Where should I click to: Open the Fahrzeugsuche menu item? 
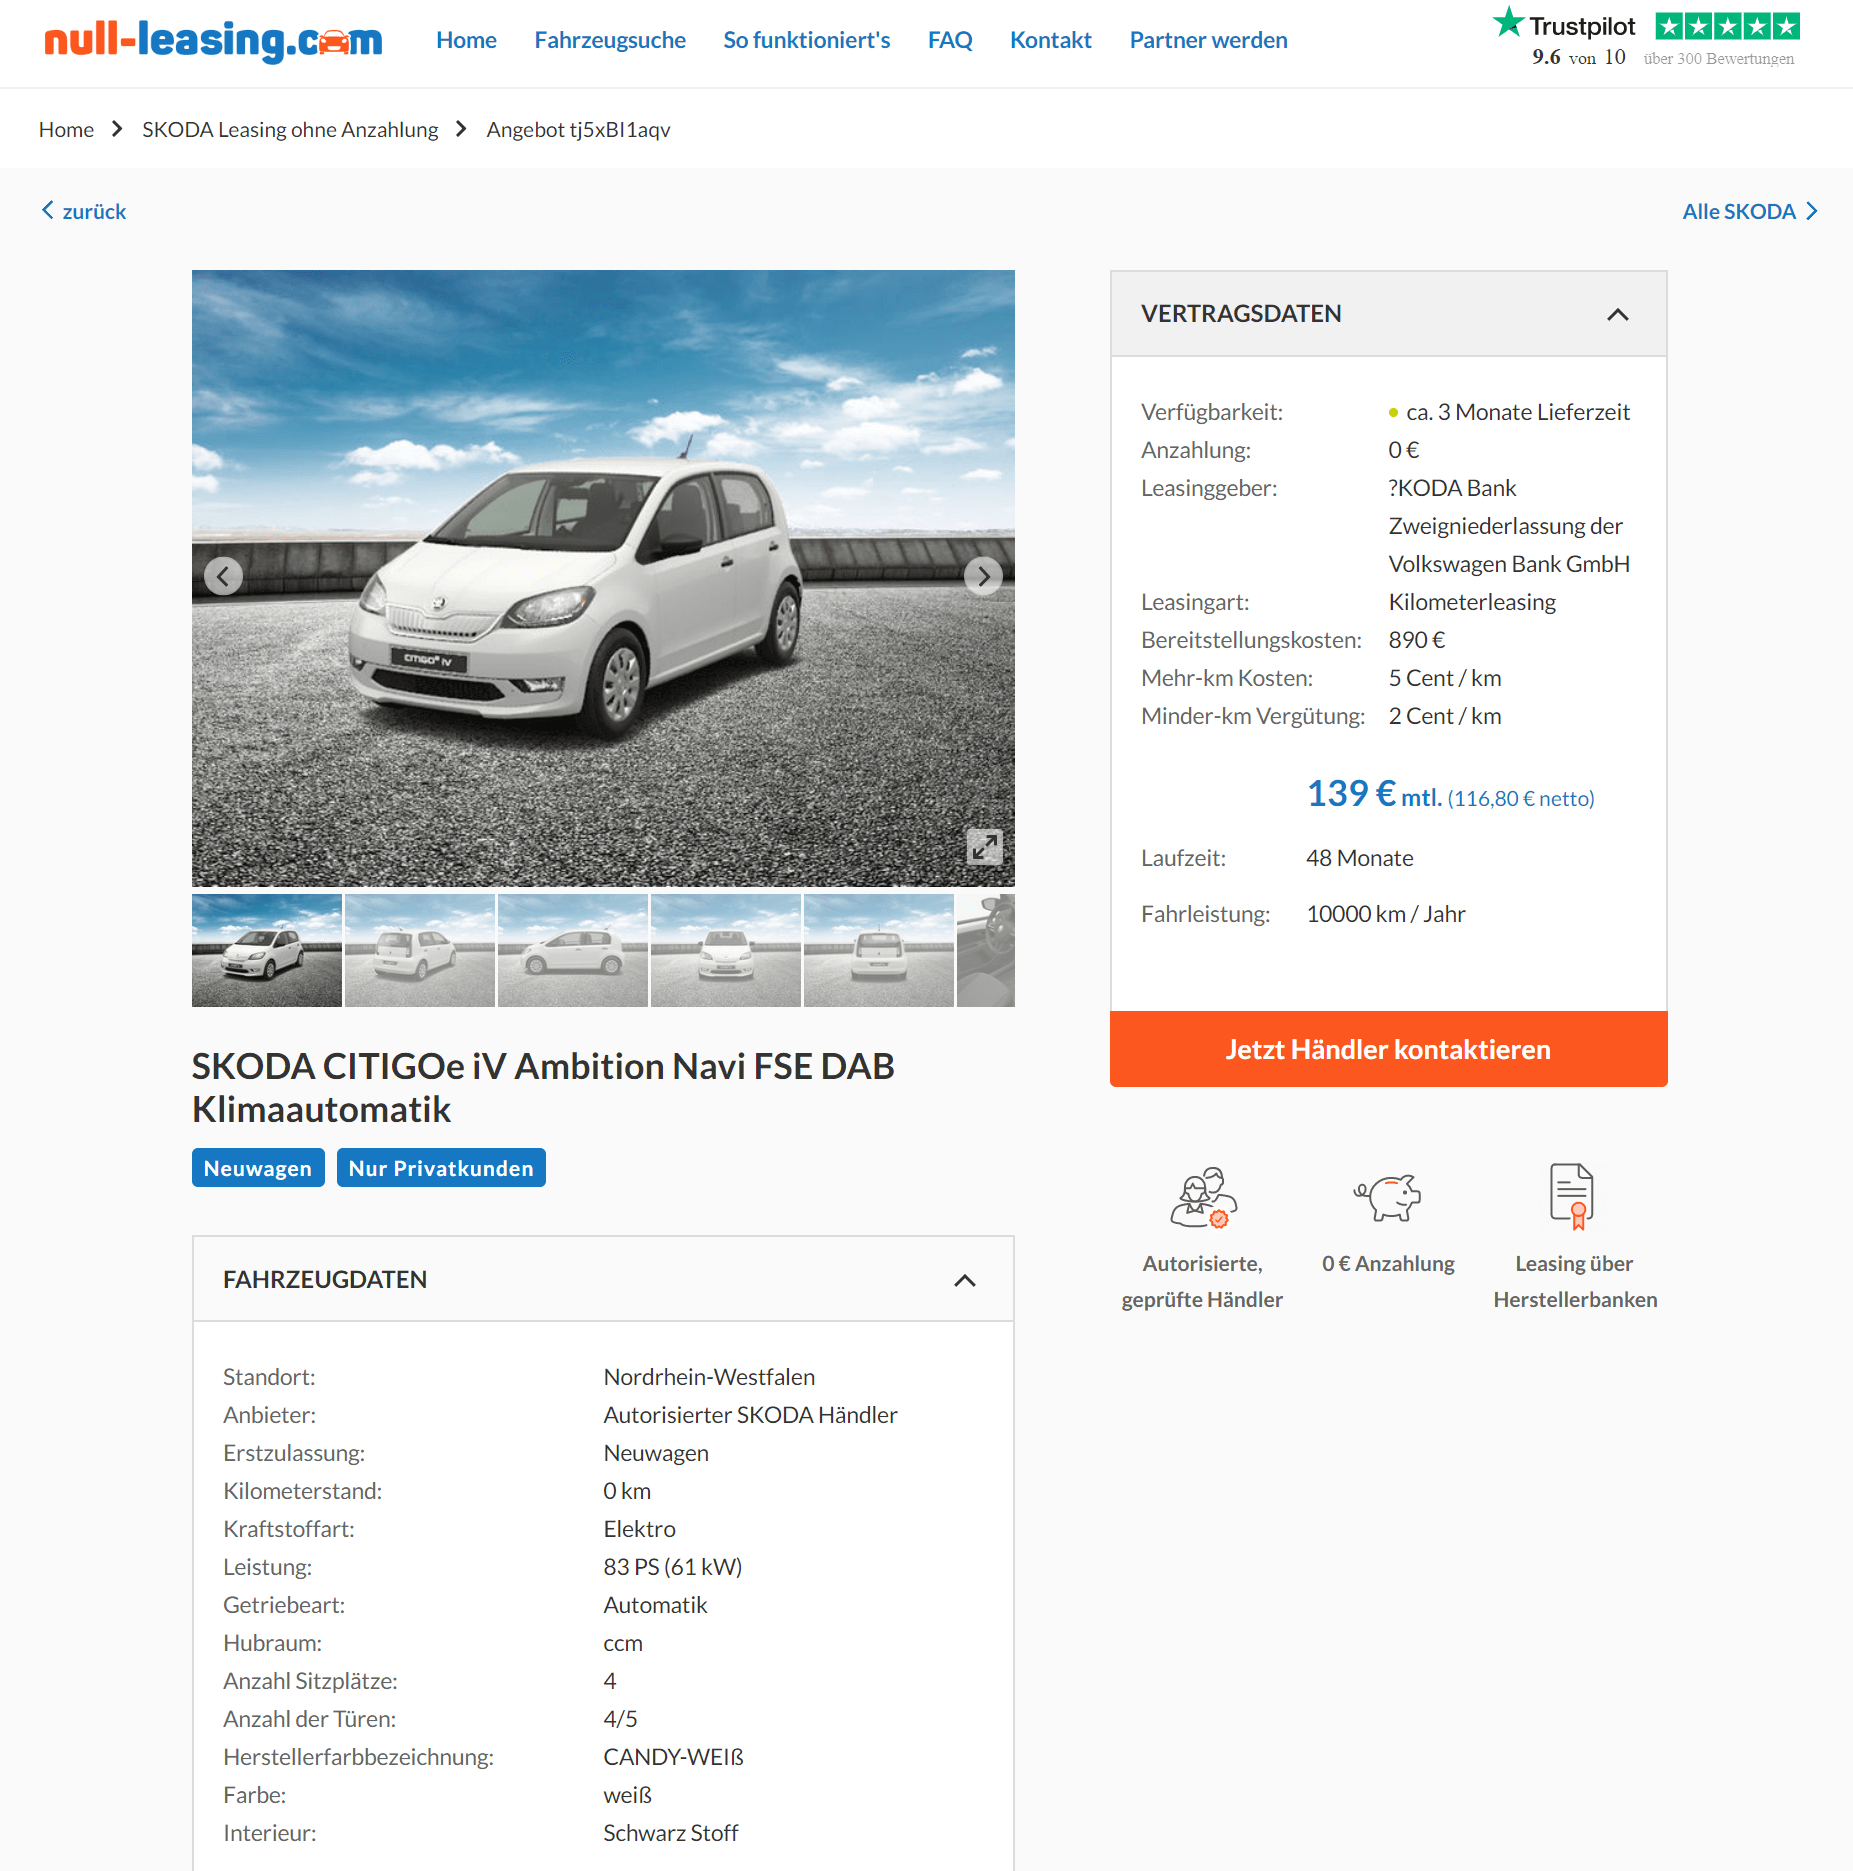[610, 40]
